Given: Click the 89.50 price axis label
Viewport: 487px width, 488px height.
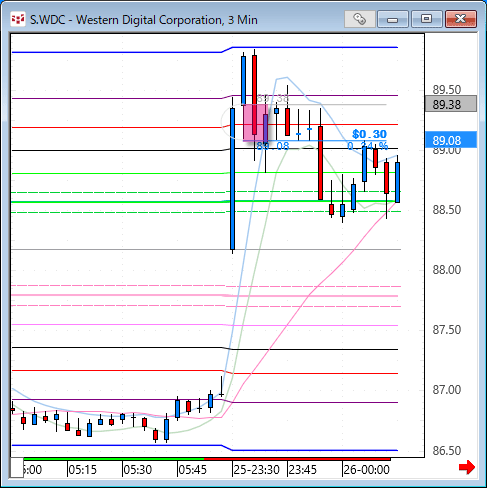Looking at the screenshot, I should 447,90.
